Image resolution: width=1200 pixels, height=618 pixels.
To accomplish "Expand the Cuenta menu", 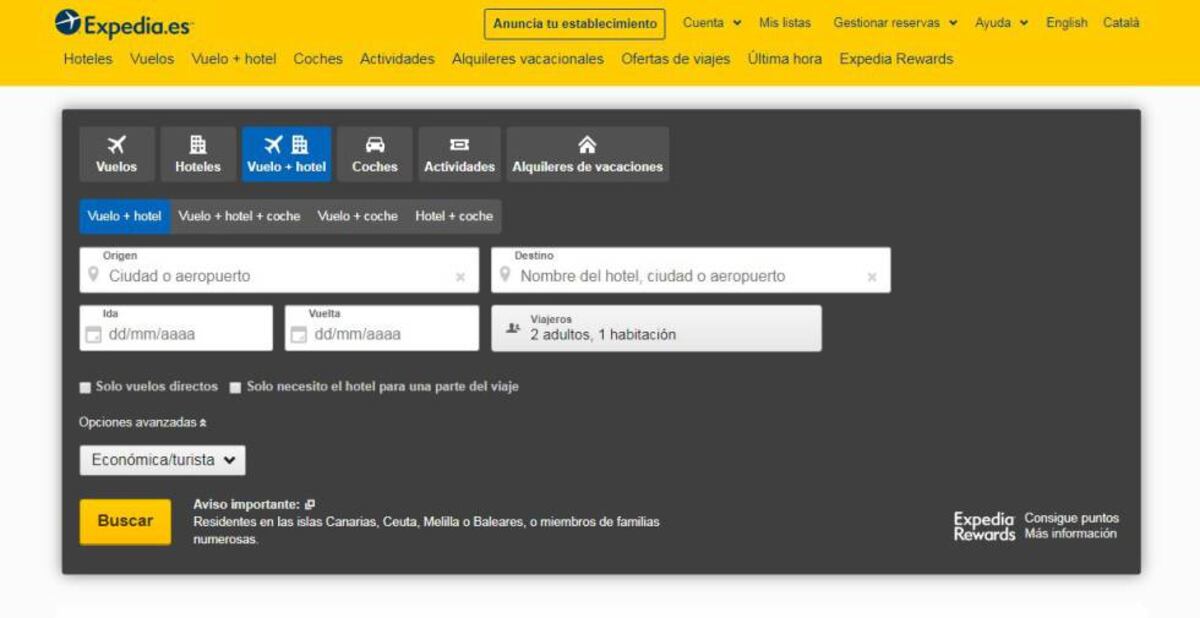I will tap(710, 22).
